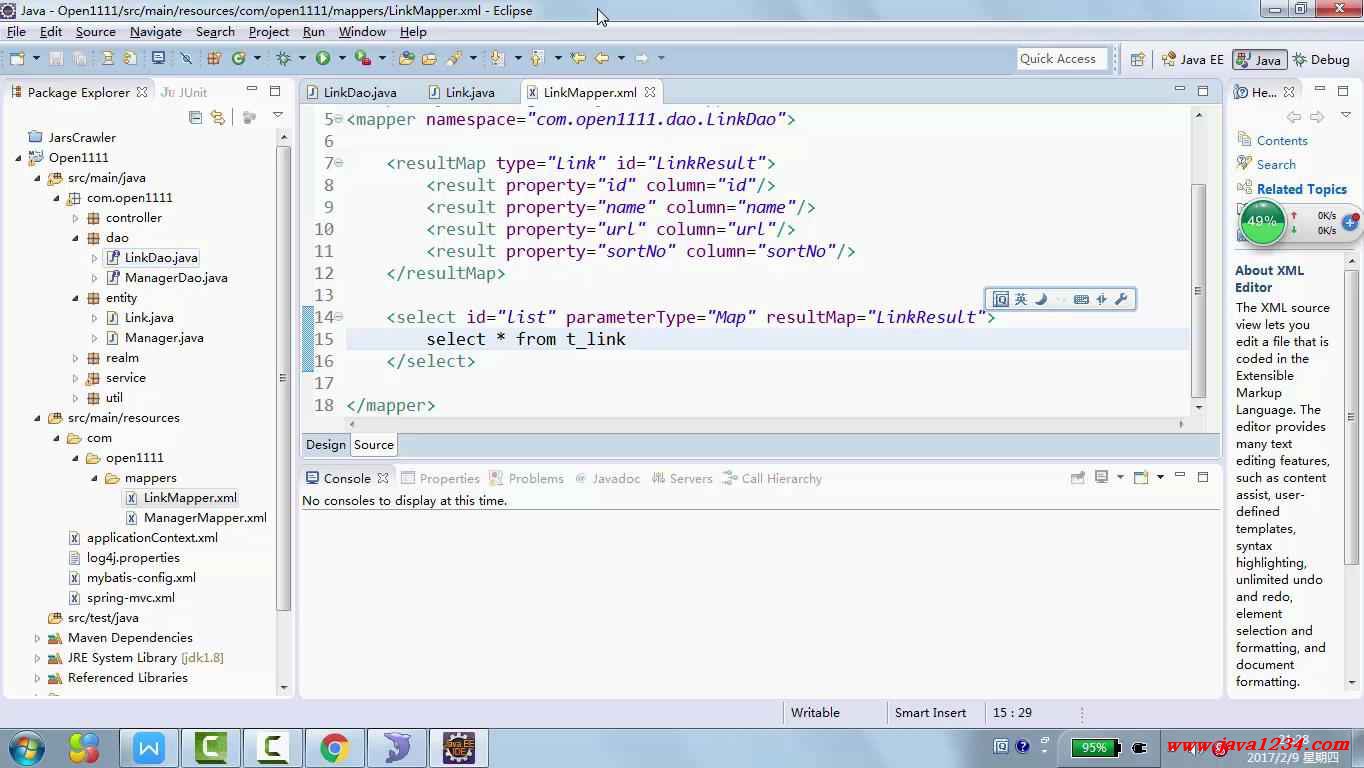Click the Last Edit Location arrow icon

(x=578, y=59)
